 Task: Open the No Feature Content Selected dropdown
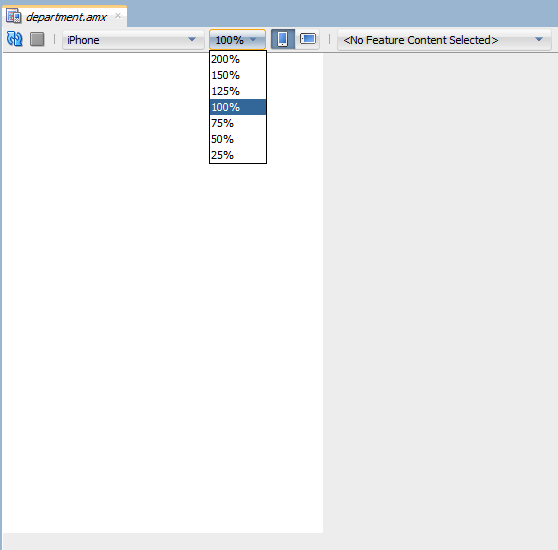point(444,40)
